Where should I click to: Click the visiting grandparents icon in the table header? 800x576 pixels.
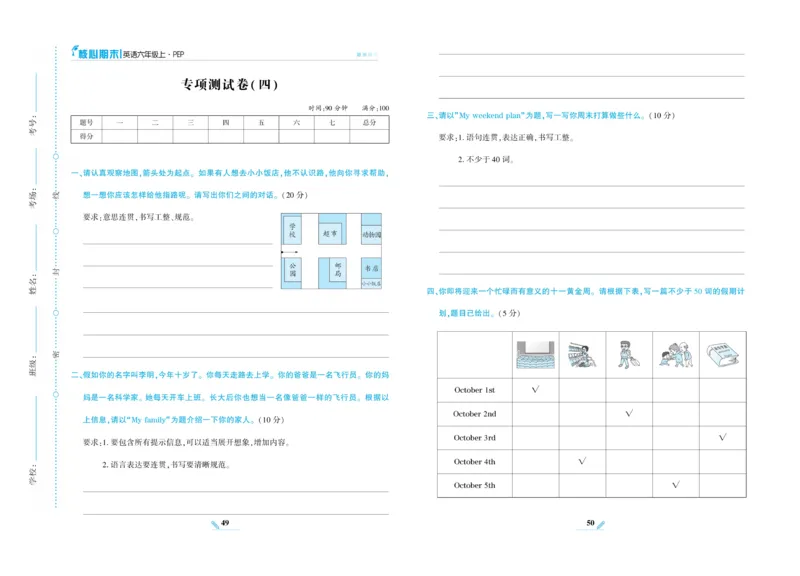tap(676, 354)
